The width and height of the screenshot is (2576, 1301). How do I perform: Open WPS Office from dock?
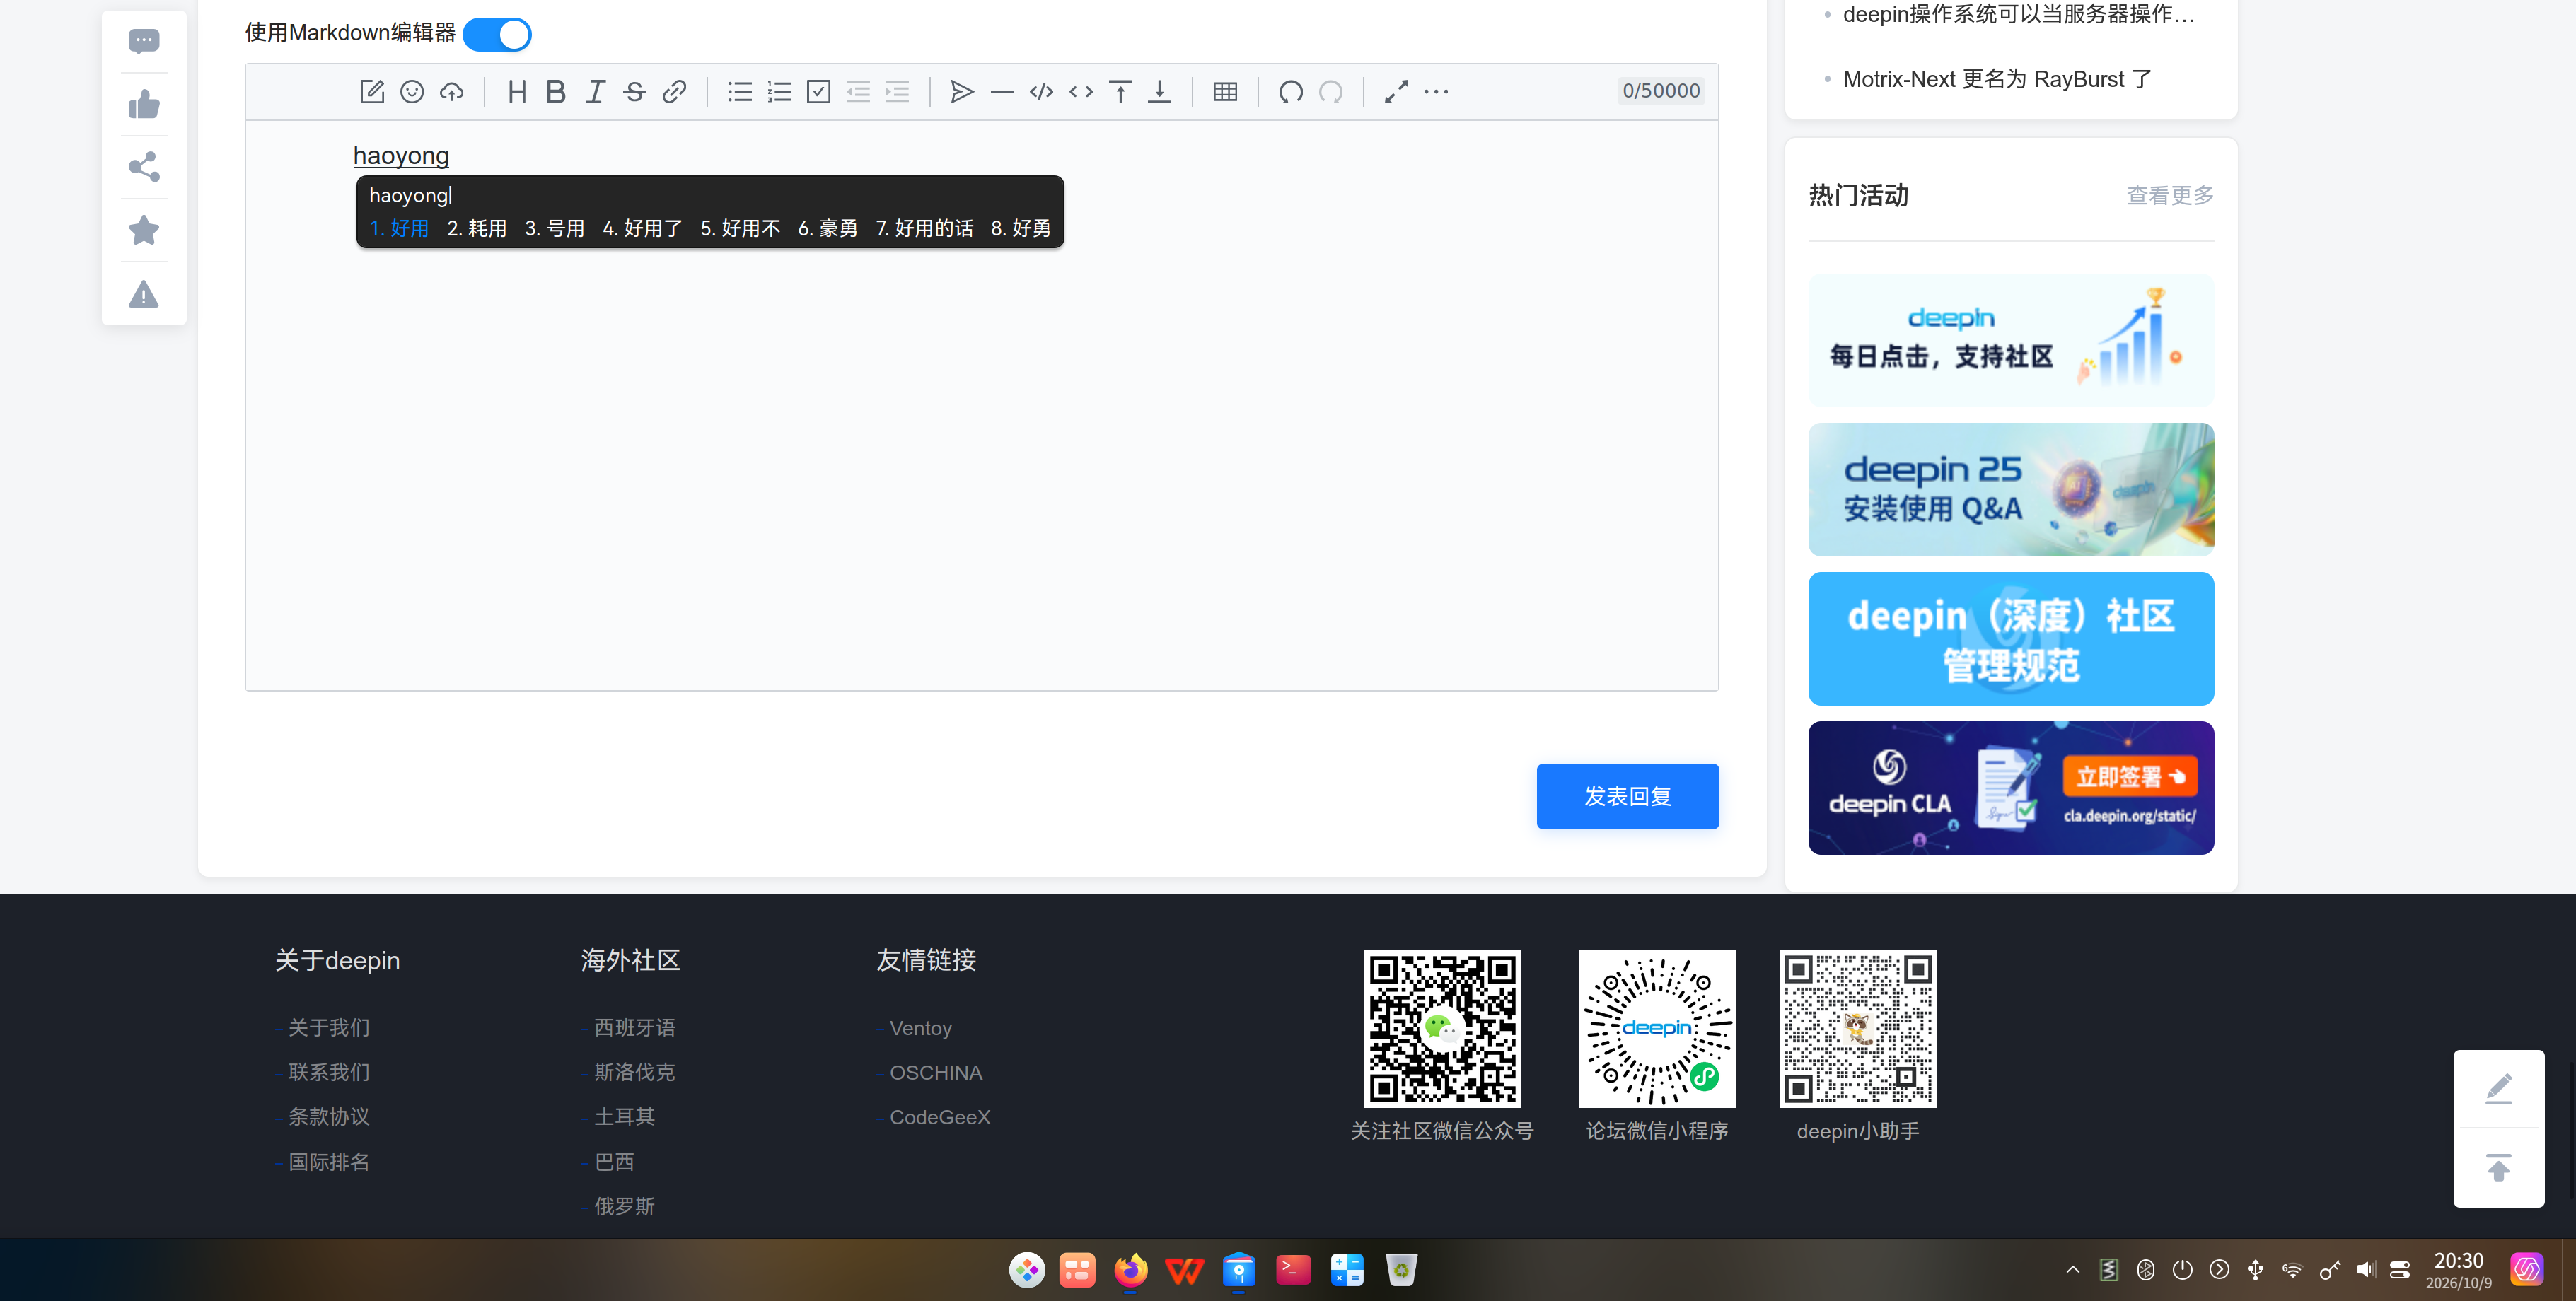pyautogui.click(x=1185, y=1270)
